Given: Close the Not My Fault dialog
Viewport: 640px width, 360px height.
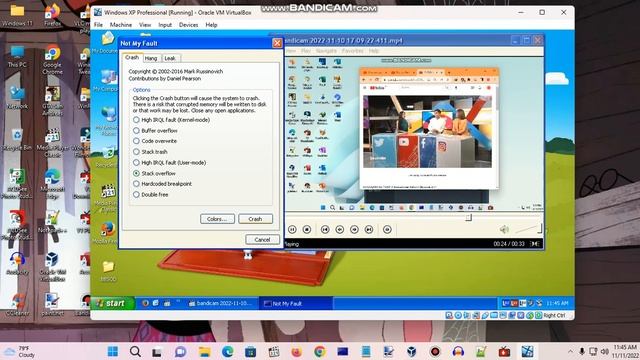Looking at the screenshot, I should point(277,43).
